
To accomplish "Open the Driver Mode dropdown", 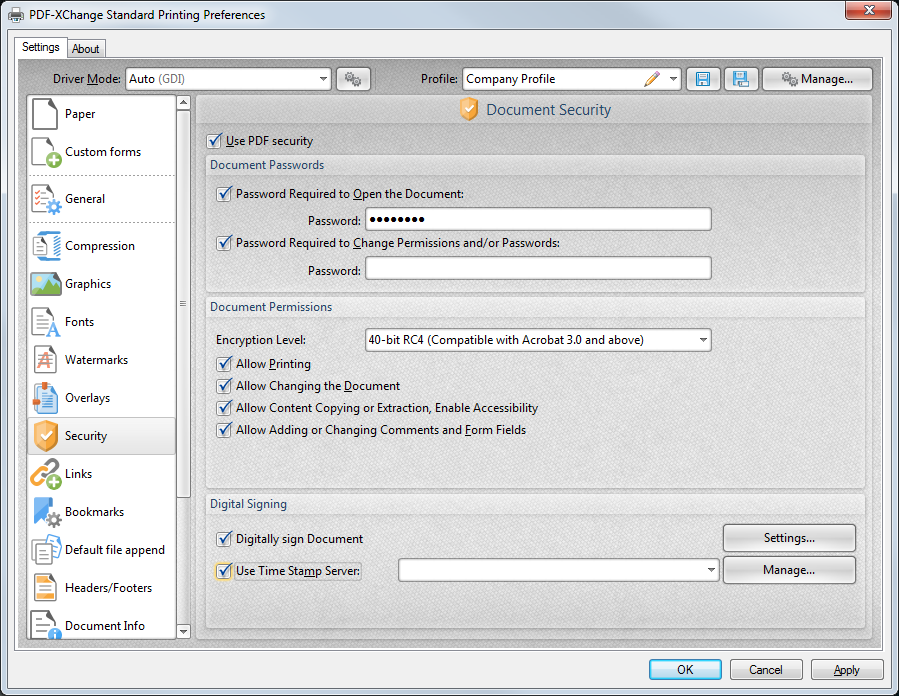I will (228, 79).
